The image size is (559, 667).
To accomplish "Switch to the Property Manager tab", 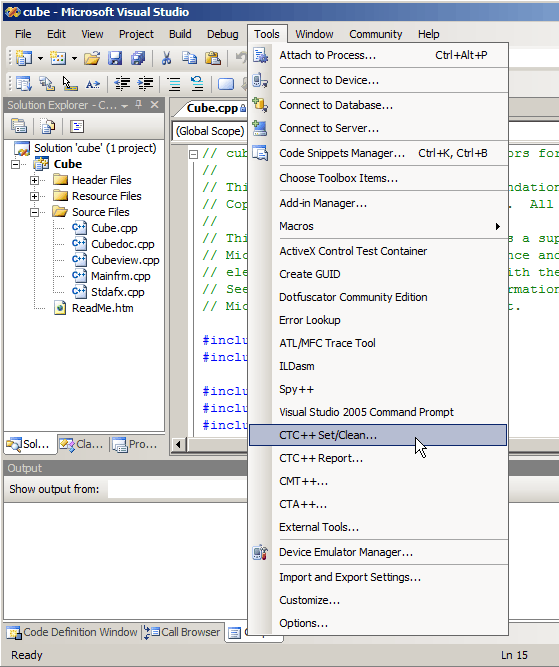I will pyautogui.click(x=135, y=445).
